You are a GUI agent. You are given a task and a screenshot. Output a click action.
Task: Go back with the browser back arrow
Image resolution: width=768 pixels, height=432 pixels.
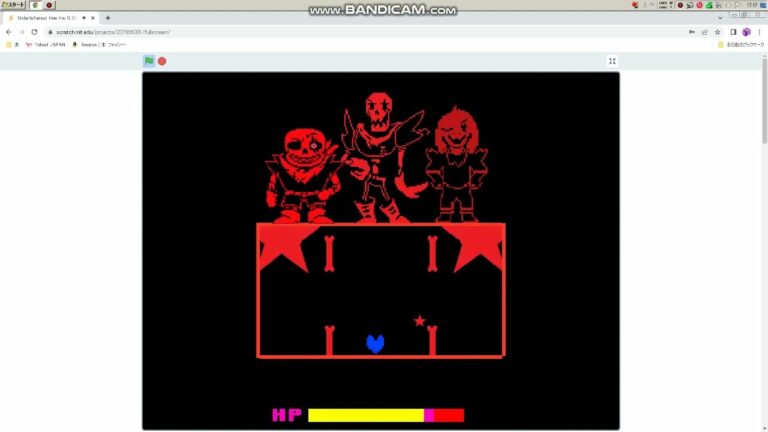pos(9,32)
